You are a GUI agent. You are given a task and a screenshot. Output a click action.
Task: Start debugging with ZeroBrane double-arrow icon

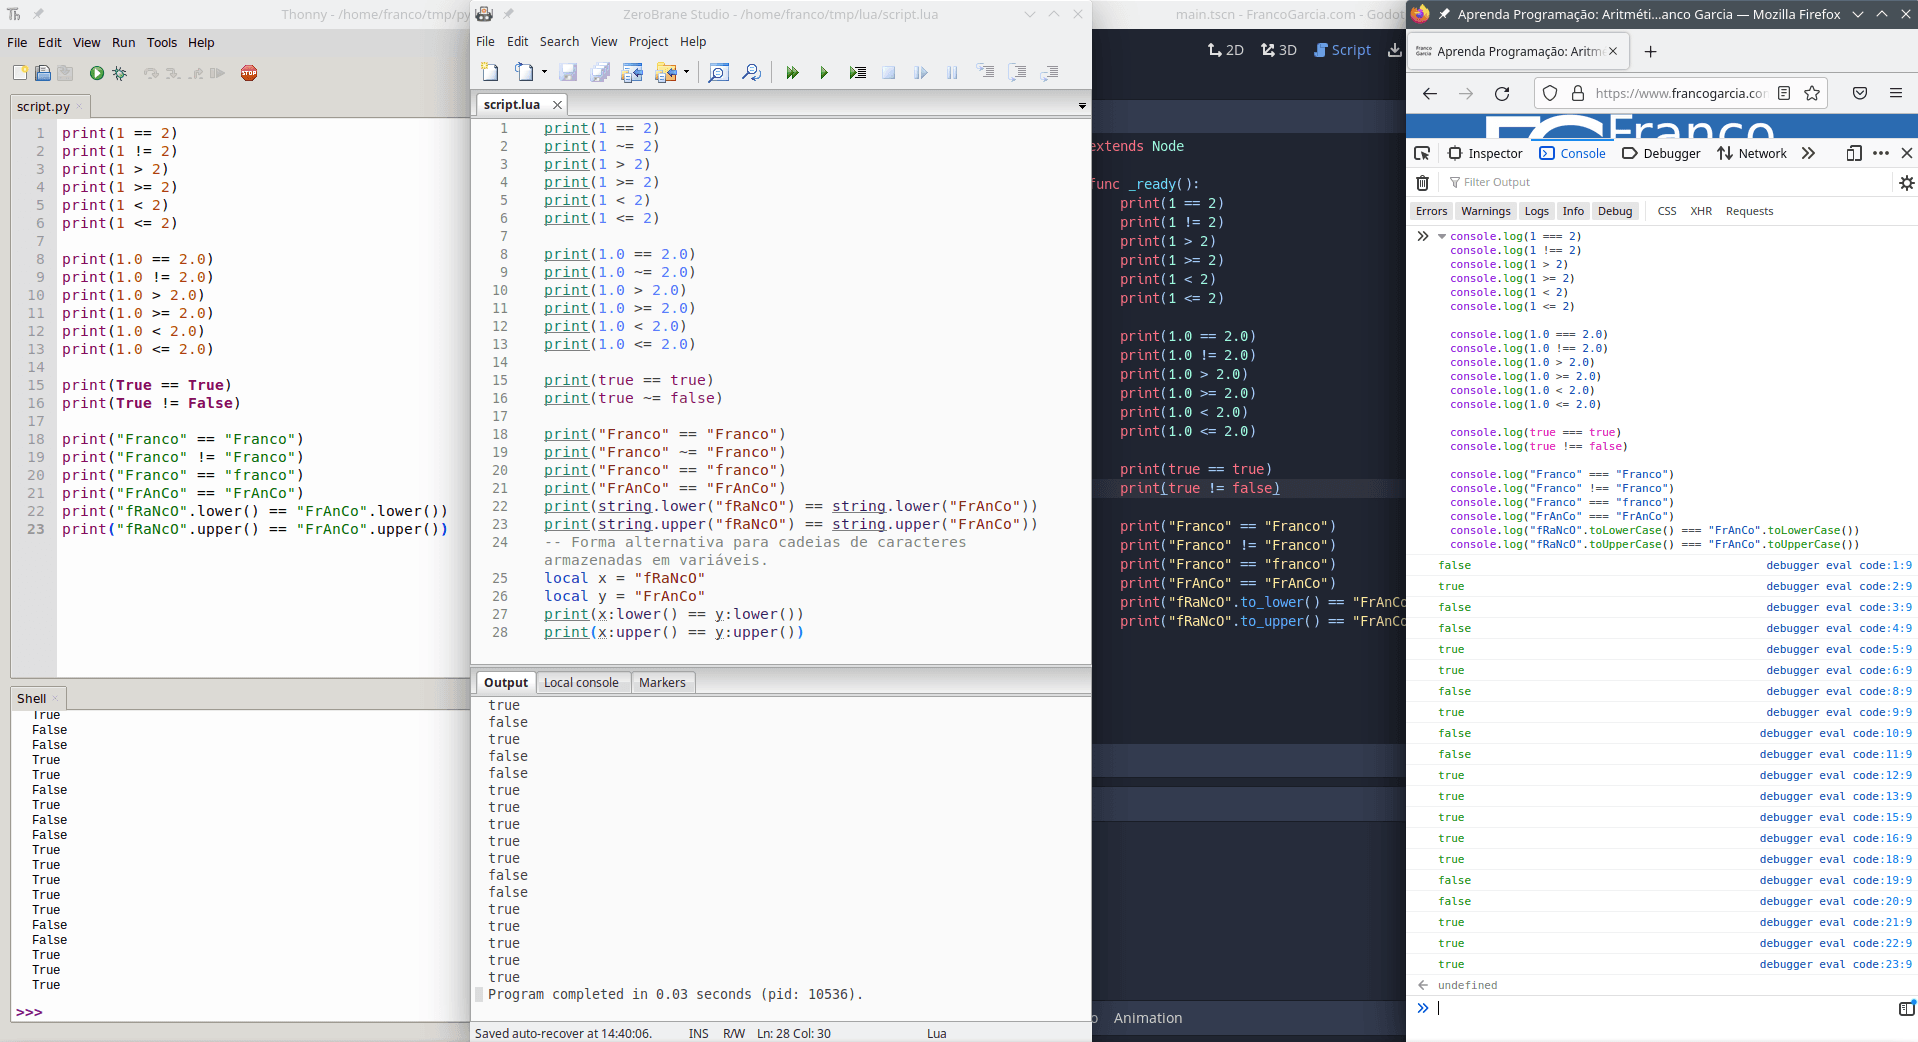click(x=792, y=72)
